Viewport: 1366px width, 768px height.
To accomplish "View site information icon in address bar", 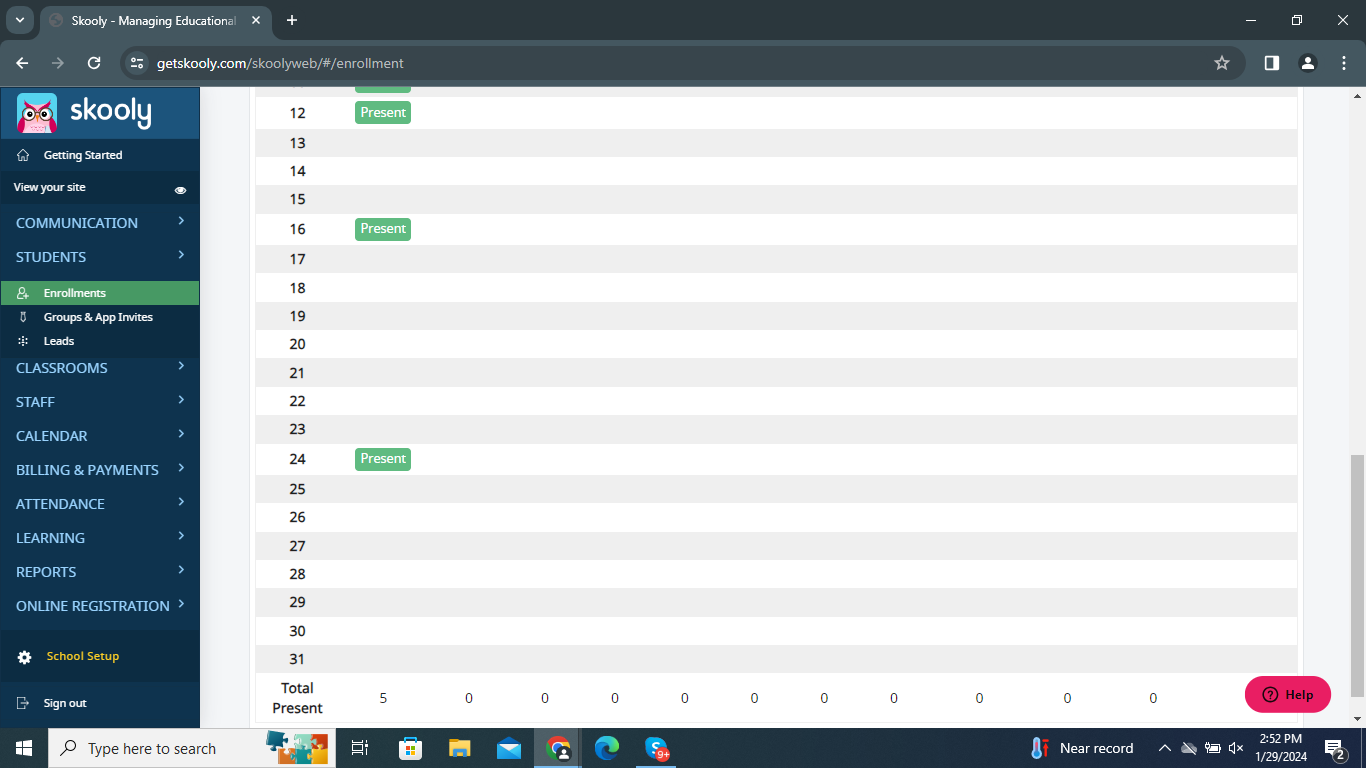I will [x=138, y=63].
